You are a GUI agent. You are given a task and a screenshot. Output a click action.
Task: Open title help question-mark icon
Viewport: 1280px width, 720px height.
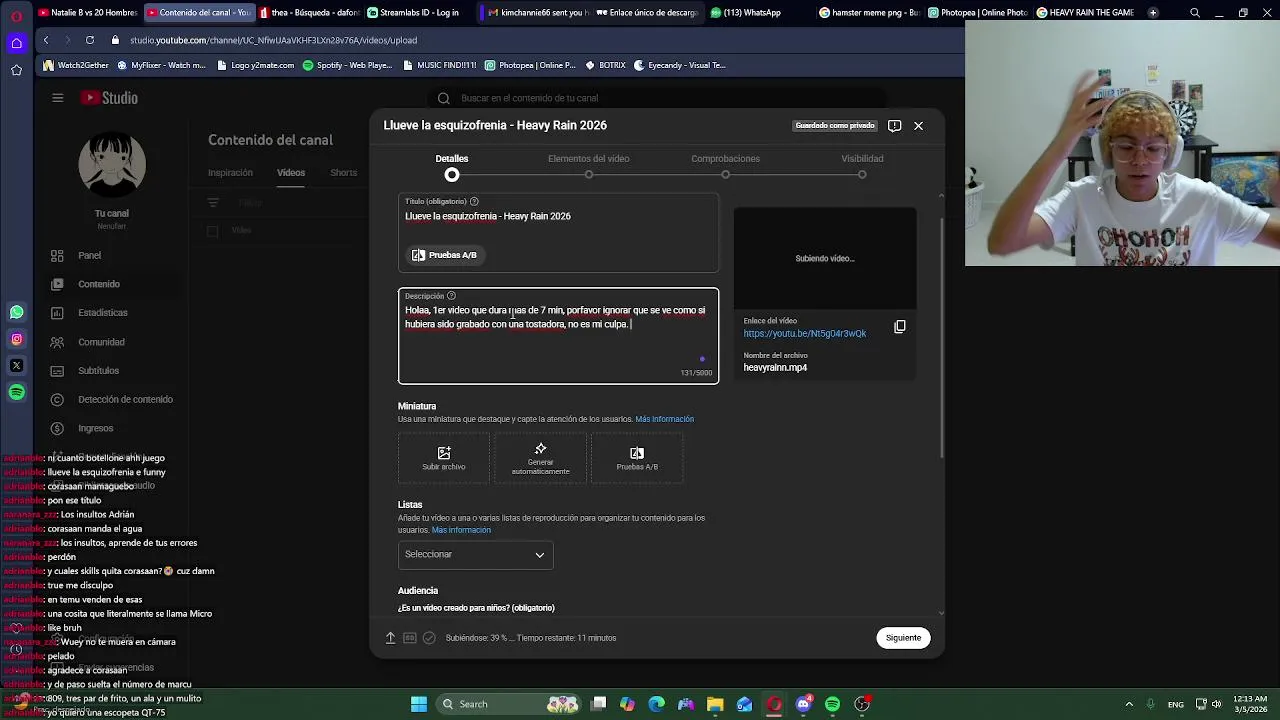474,201
